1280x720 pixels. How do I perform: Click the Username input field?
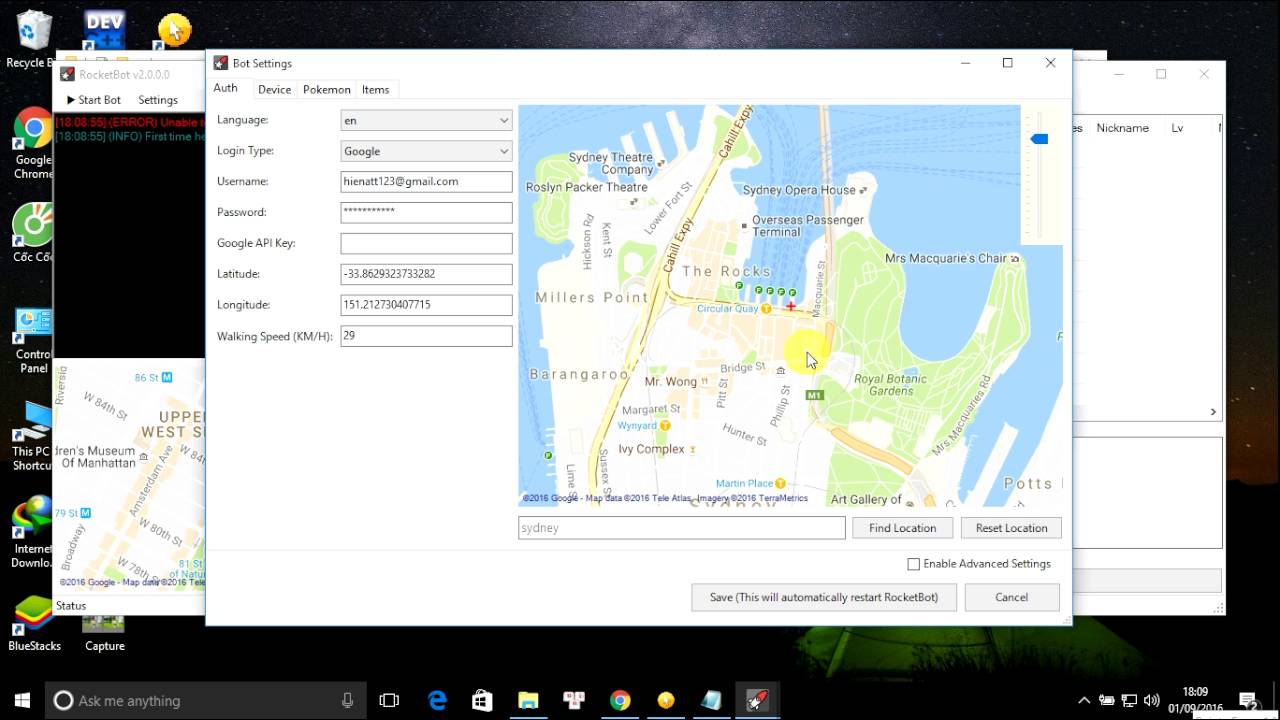(x=426, y=182)
